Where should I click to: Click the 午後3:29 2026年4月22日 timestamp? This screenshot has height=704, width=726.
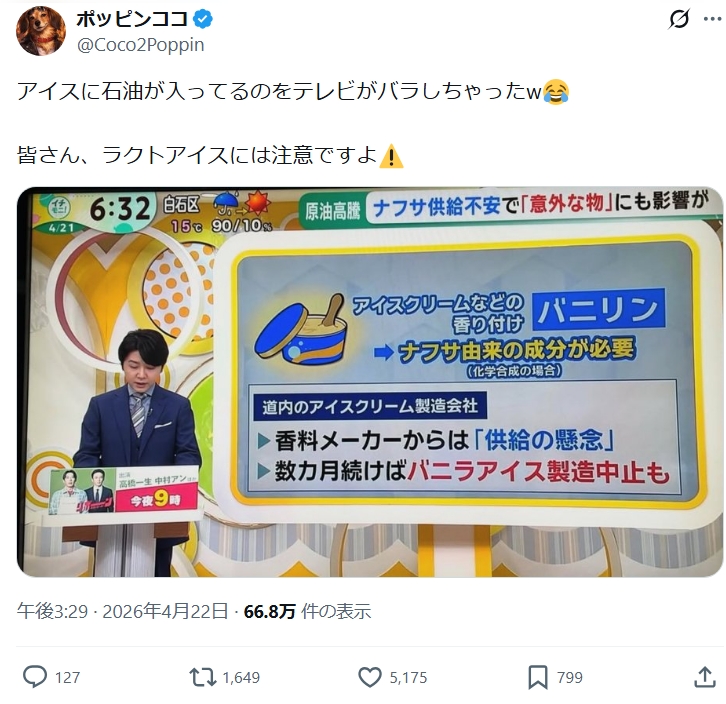[x=123, y=611]
